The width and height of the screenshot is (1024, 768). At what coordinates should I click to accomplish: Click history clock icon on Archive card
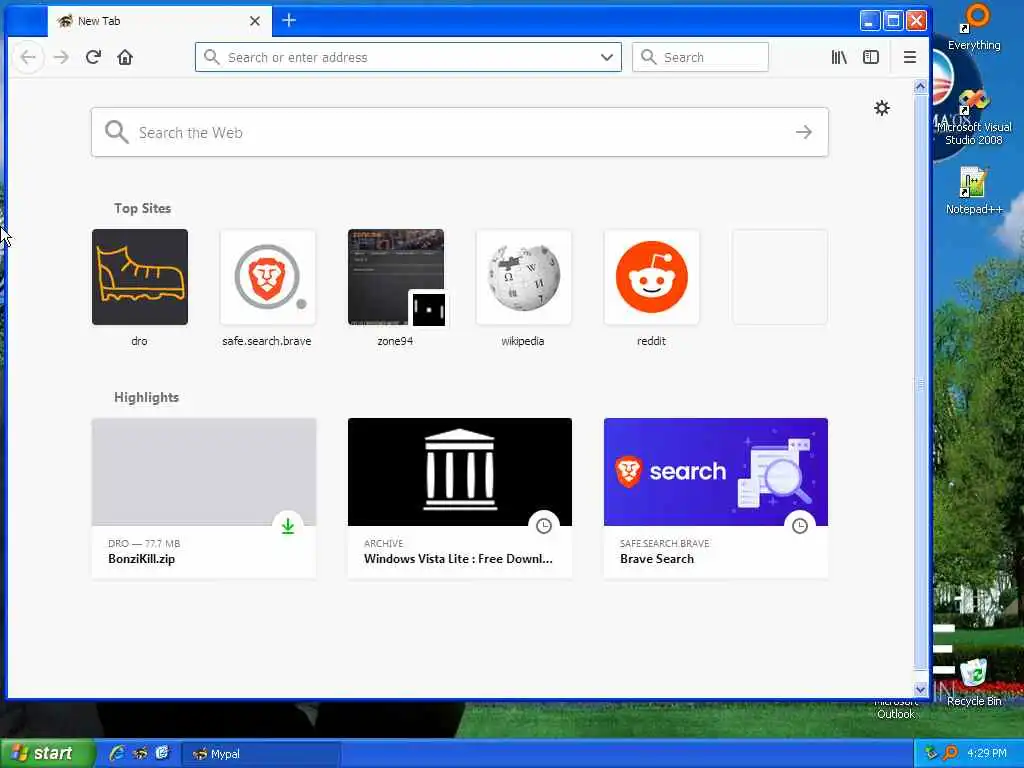544,526
